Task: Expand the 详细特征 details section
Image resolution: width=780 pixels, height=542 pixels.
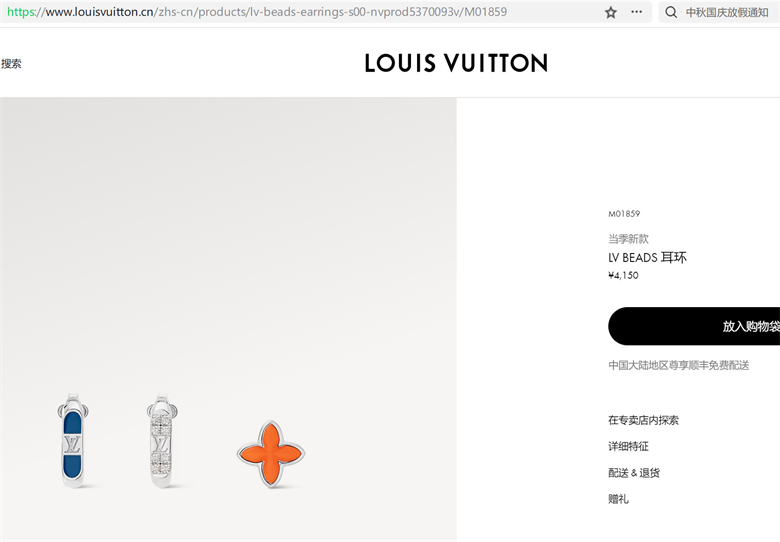Action: [x=628, y=447]
